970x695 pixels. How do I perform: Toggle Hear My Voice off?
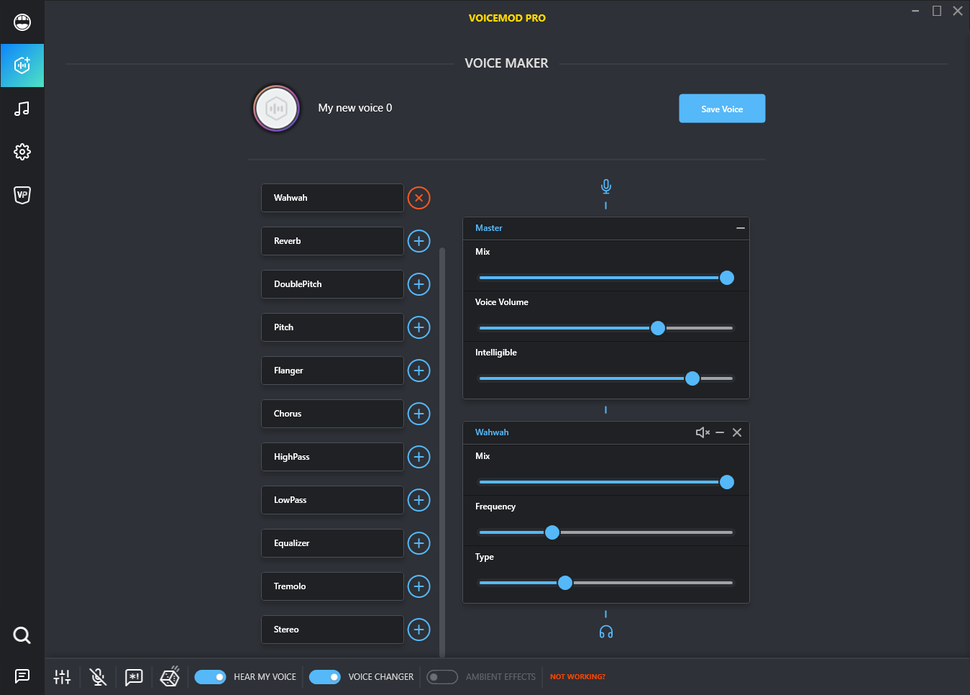coord(210,677)
